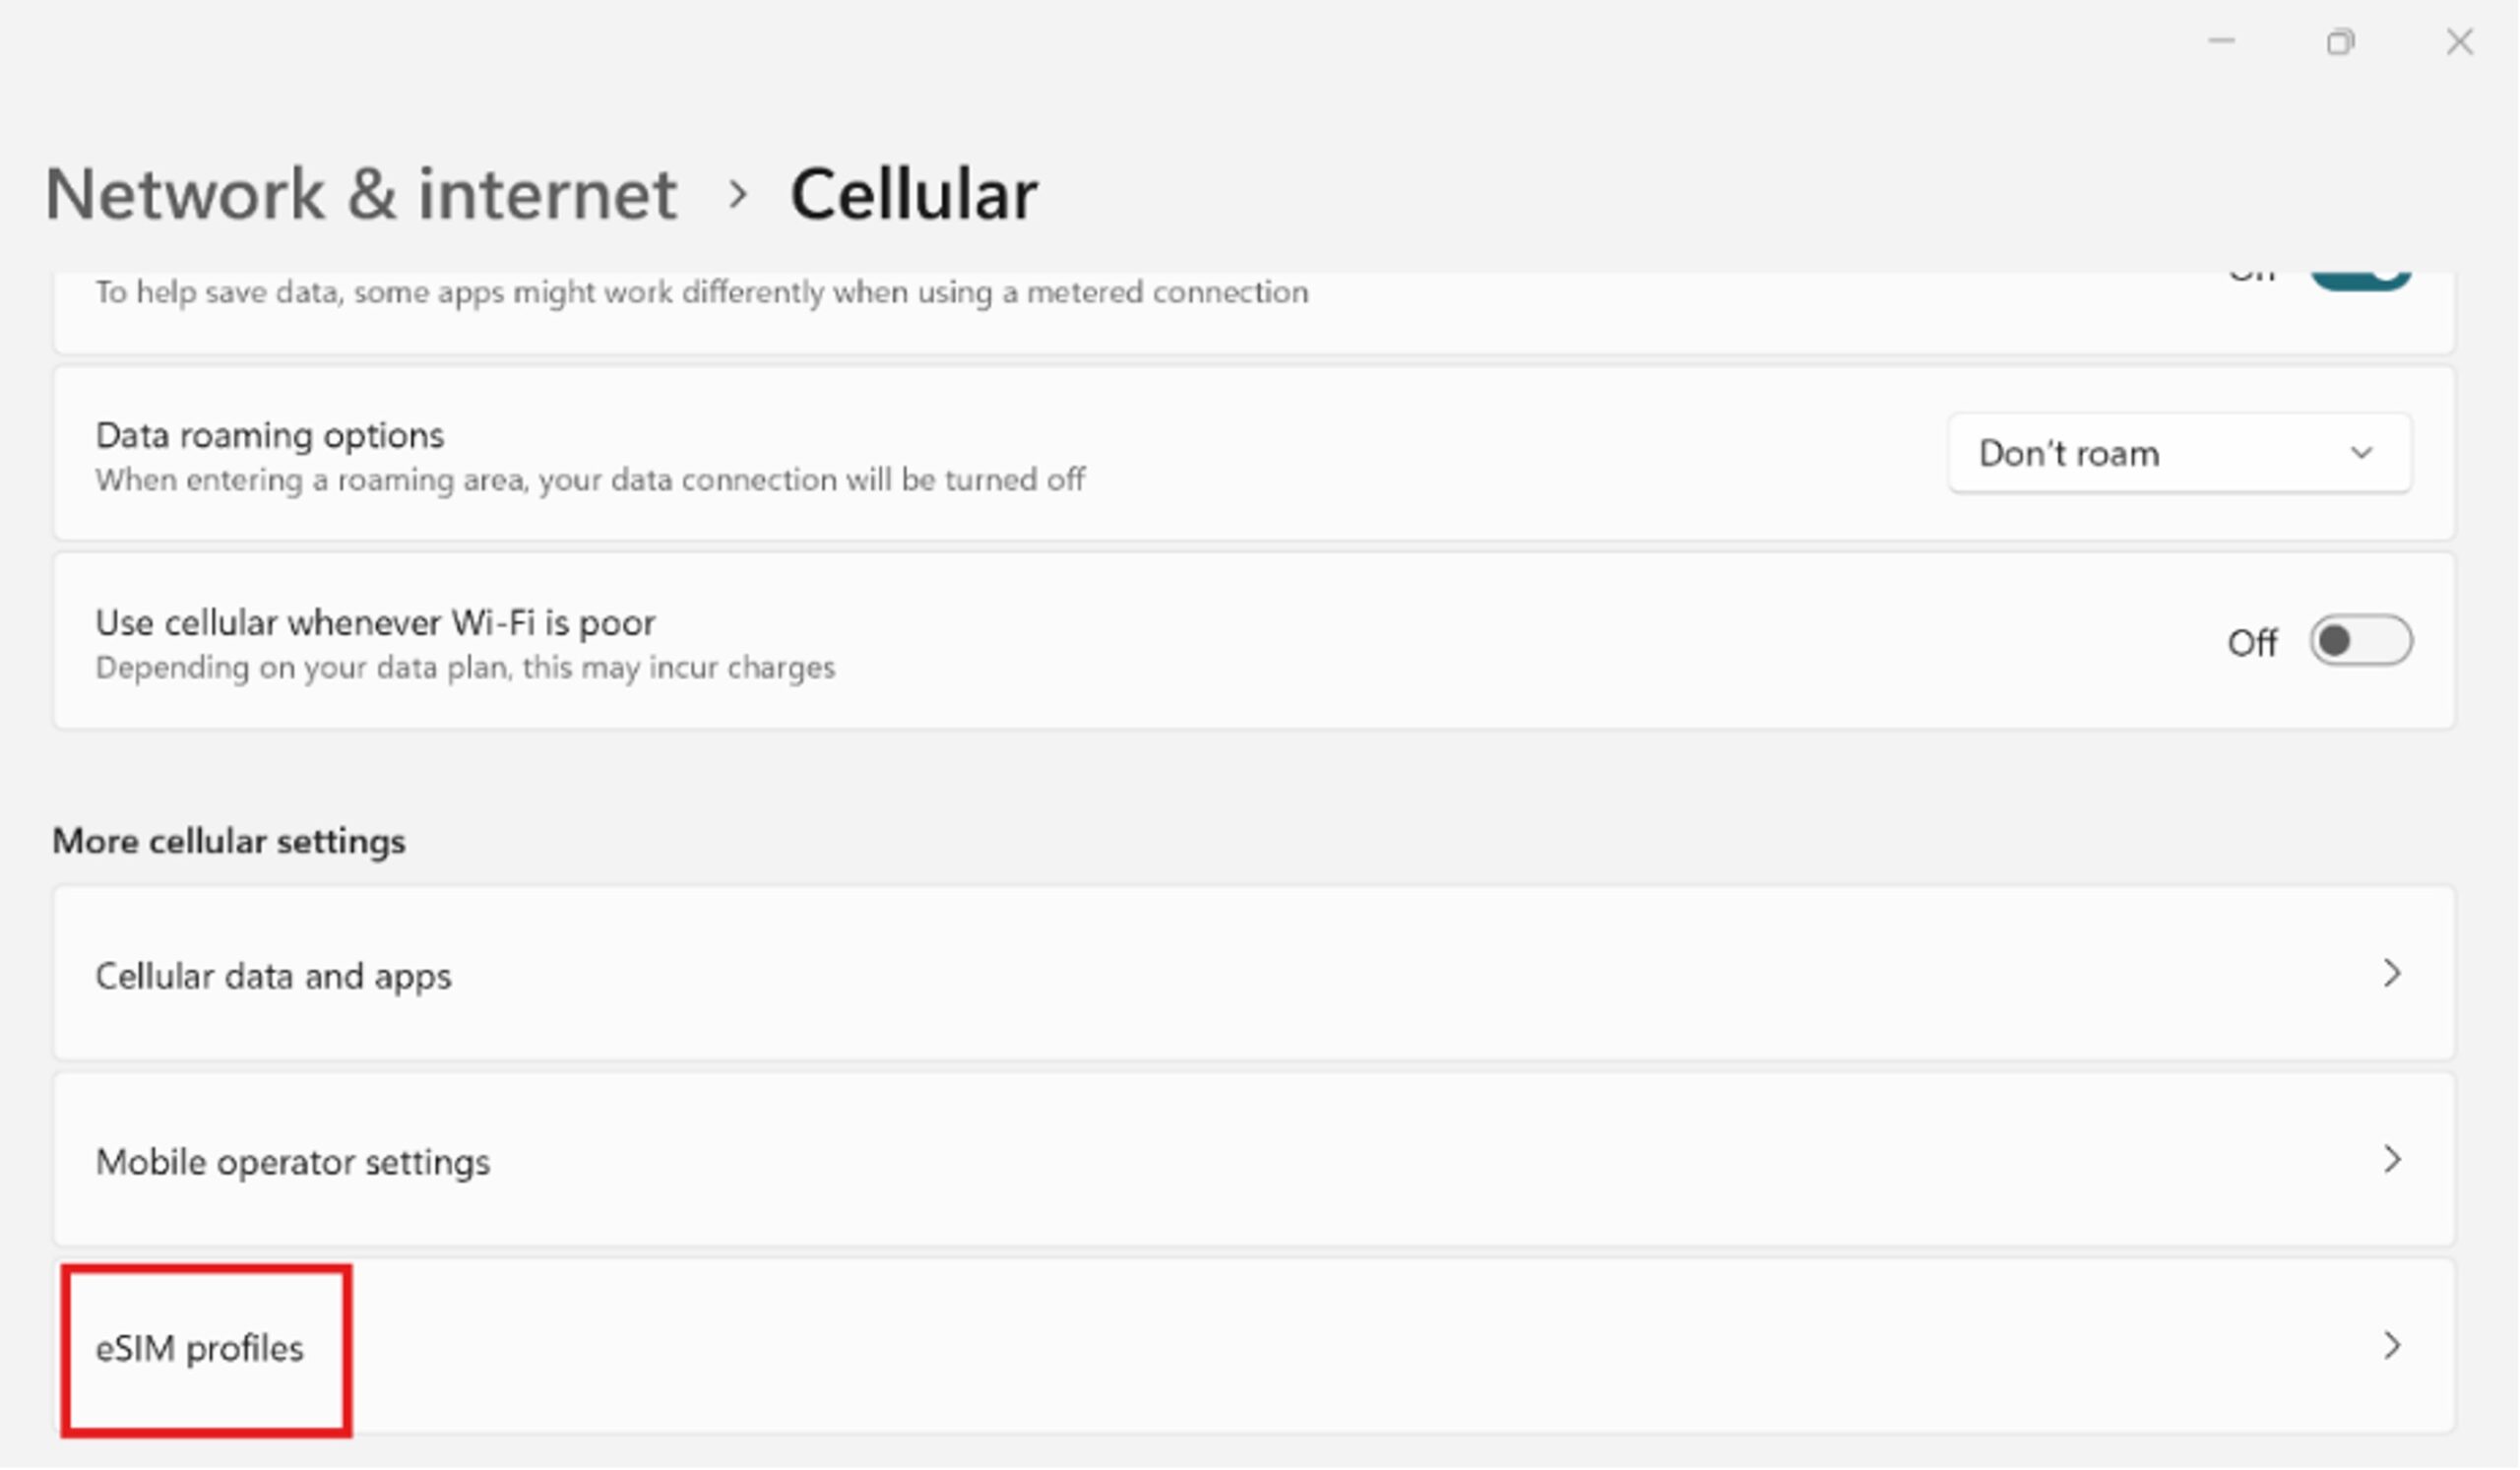Close the Settings window
The width and height of the screenshot is (2520, 1470).
pos(2459,42)
